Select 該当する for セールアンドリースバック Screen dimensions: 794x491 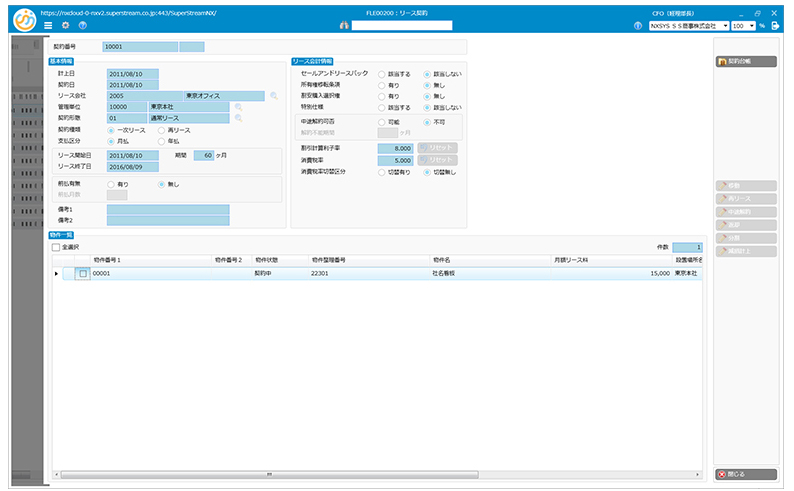click(x=381, y=74)
